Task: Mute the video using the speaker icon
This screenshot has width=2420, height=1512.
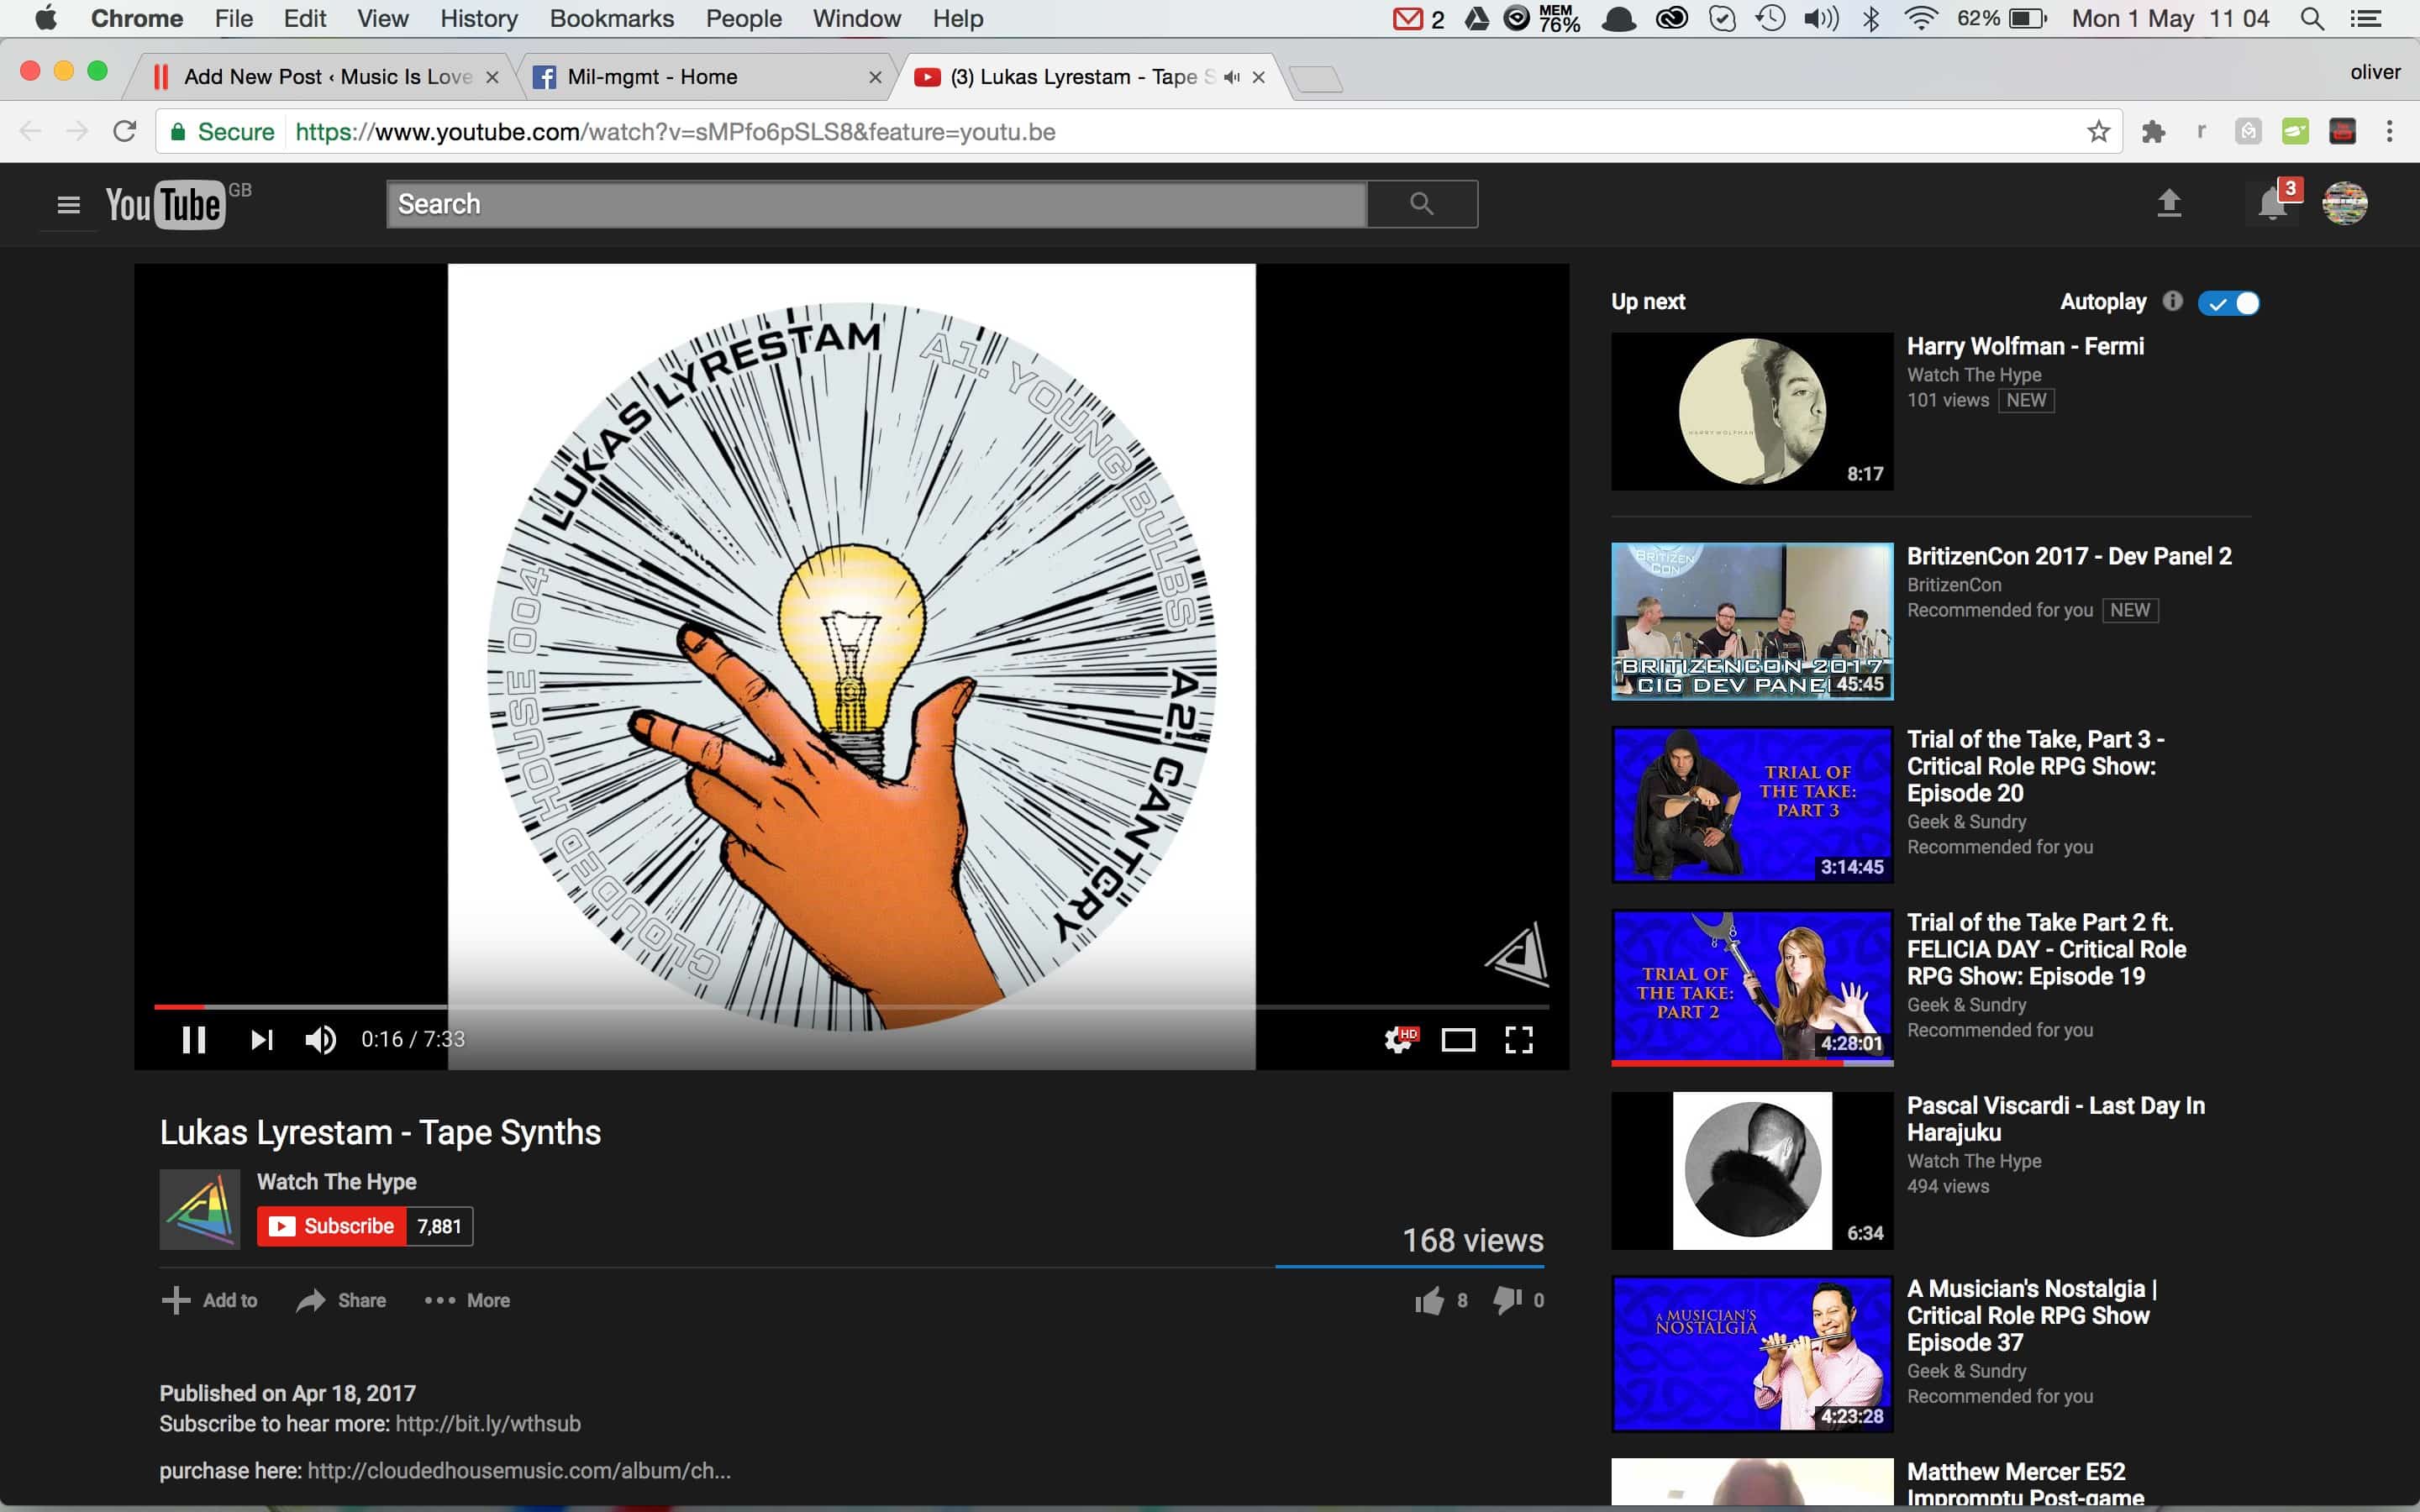Action: click(320, 1040)
